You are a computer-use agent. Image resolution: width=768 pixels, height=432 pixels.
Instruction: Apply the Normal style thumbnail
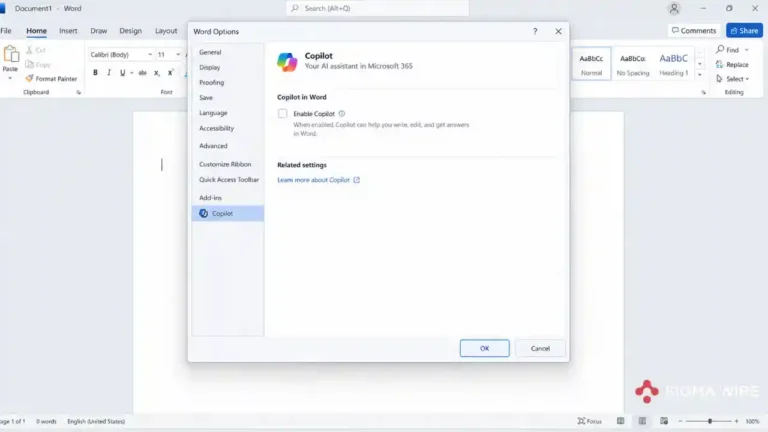(591, 64)
